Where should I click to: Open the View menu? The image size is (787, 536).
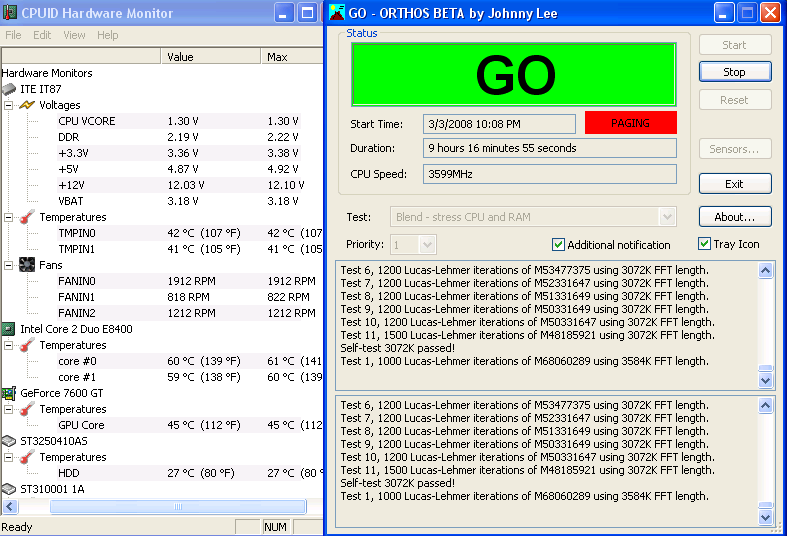point(74,35)
